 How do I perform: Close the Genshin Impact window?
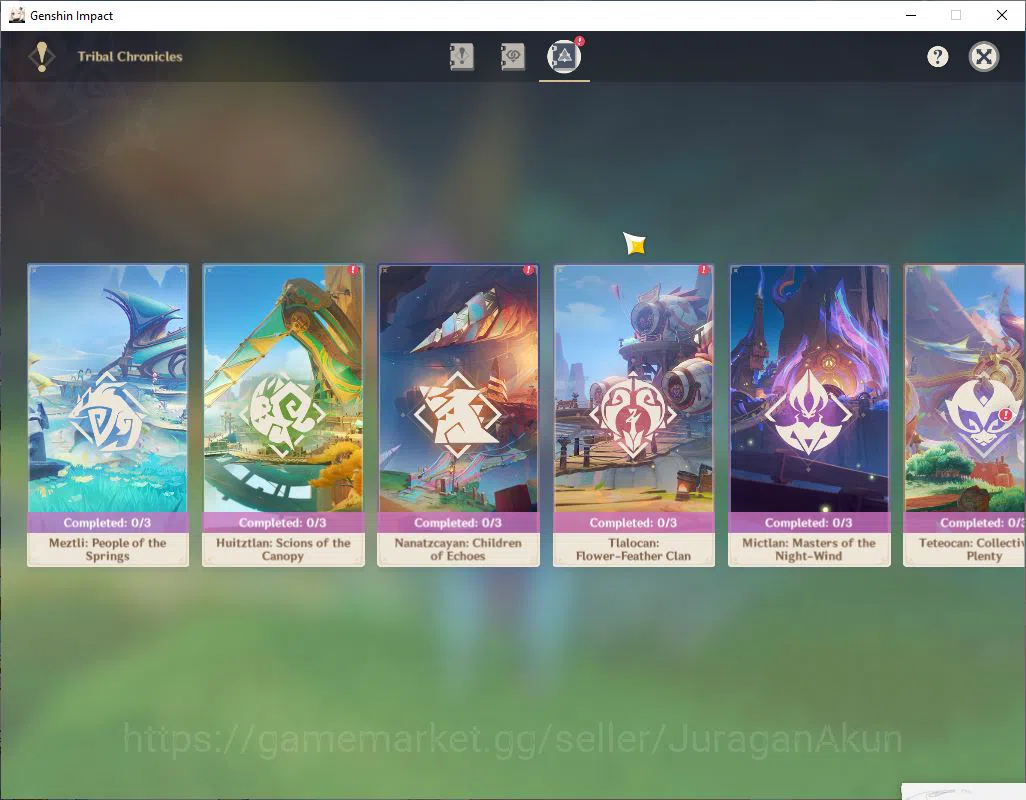(1002, 15)
